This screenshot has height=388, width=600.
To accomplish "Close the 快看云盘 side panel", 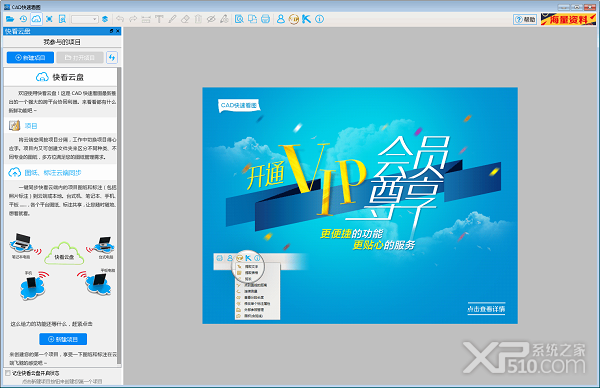I will [x=117, y=31].
